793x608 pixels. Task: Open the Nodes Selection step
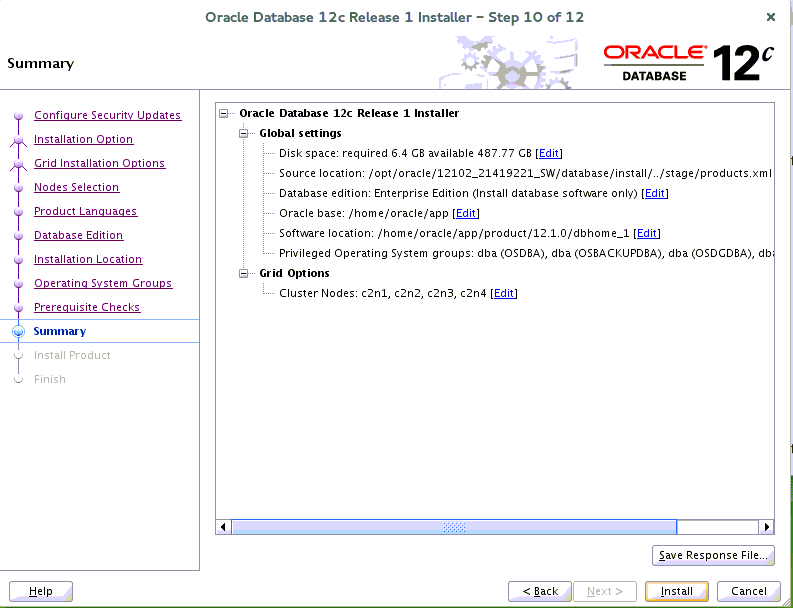(x=76, y=187)
